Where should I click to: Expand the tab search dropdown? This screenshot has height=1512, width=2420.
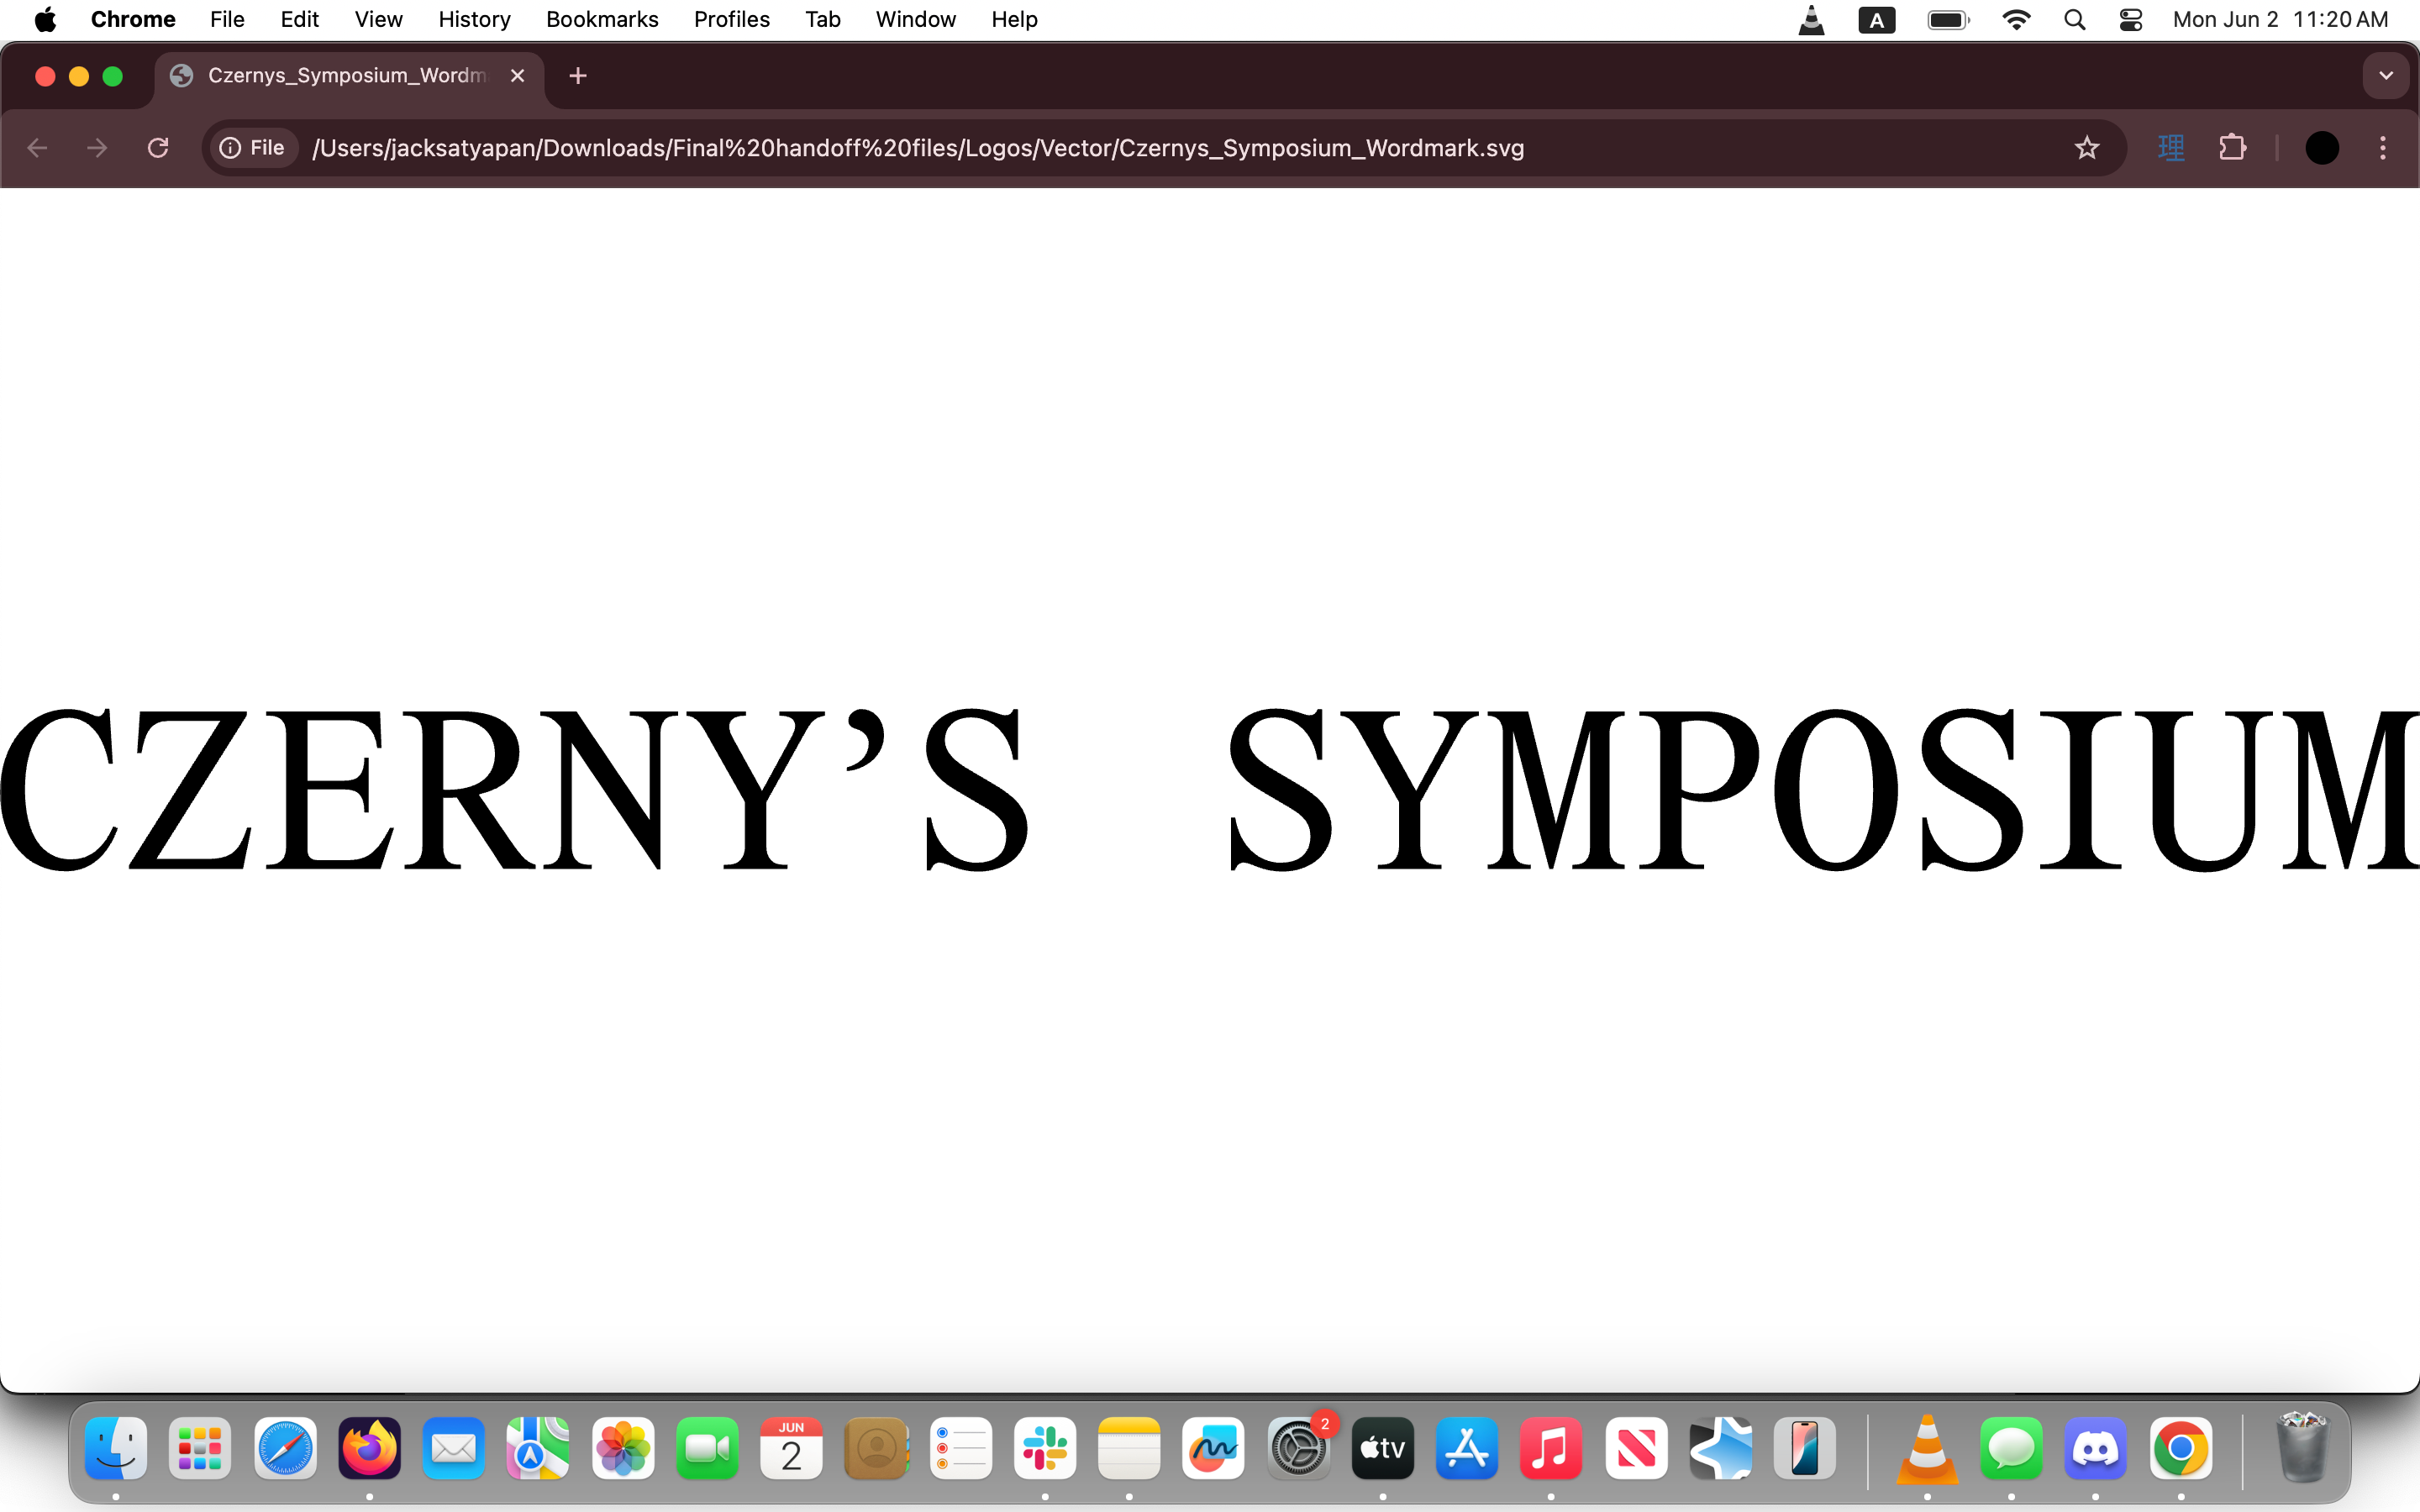point(2386,76)
